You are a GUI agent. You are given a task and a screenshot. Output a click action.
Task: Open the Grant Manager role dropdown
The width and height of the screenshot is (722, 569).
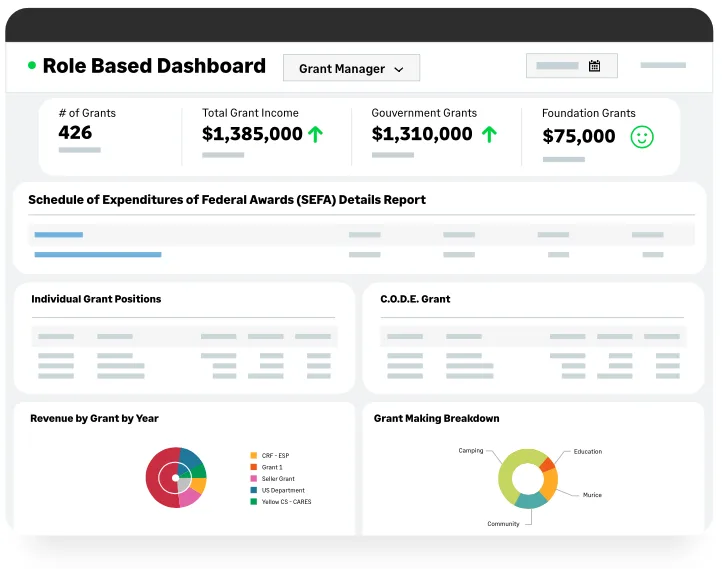351,68
